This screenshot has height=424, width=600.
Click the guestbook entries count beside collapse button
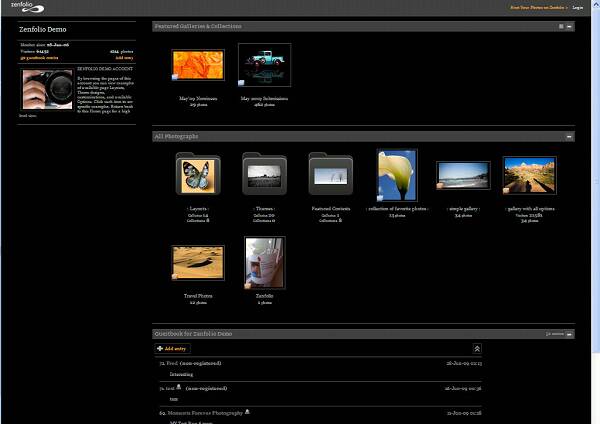[554, 334]
